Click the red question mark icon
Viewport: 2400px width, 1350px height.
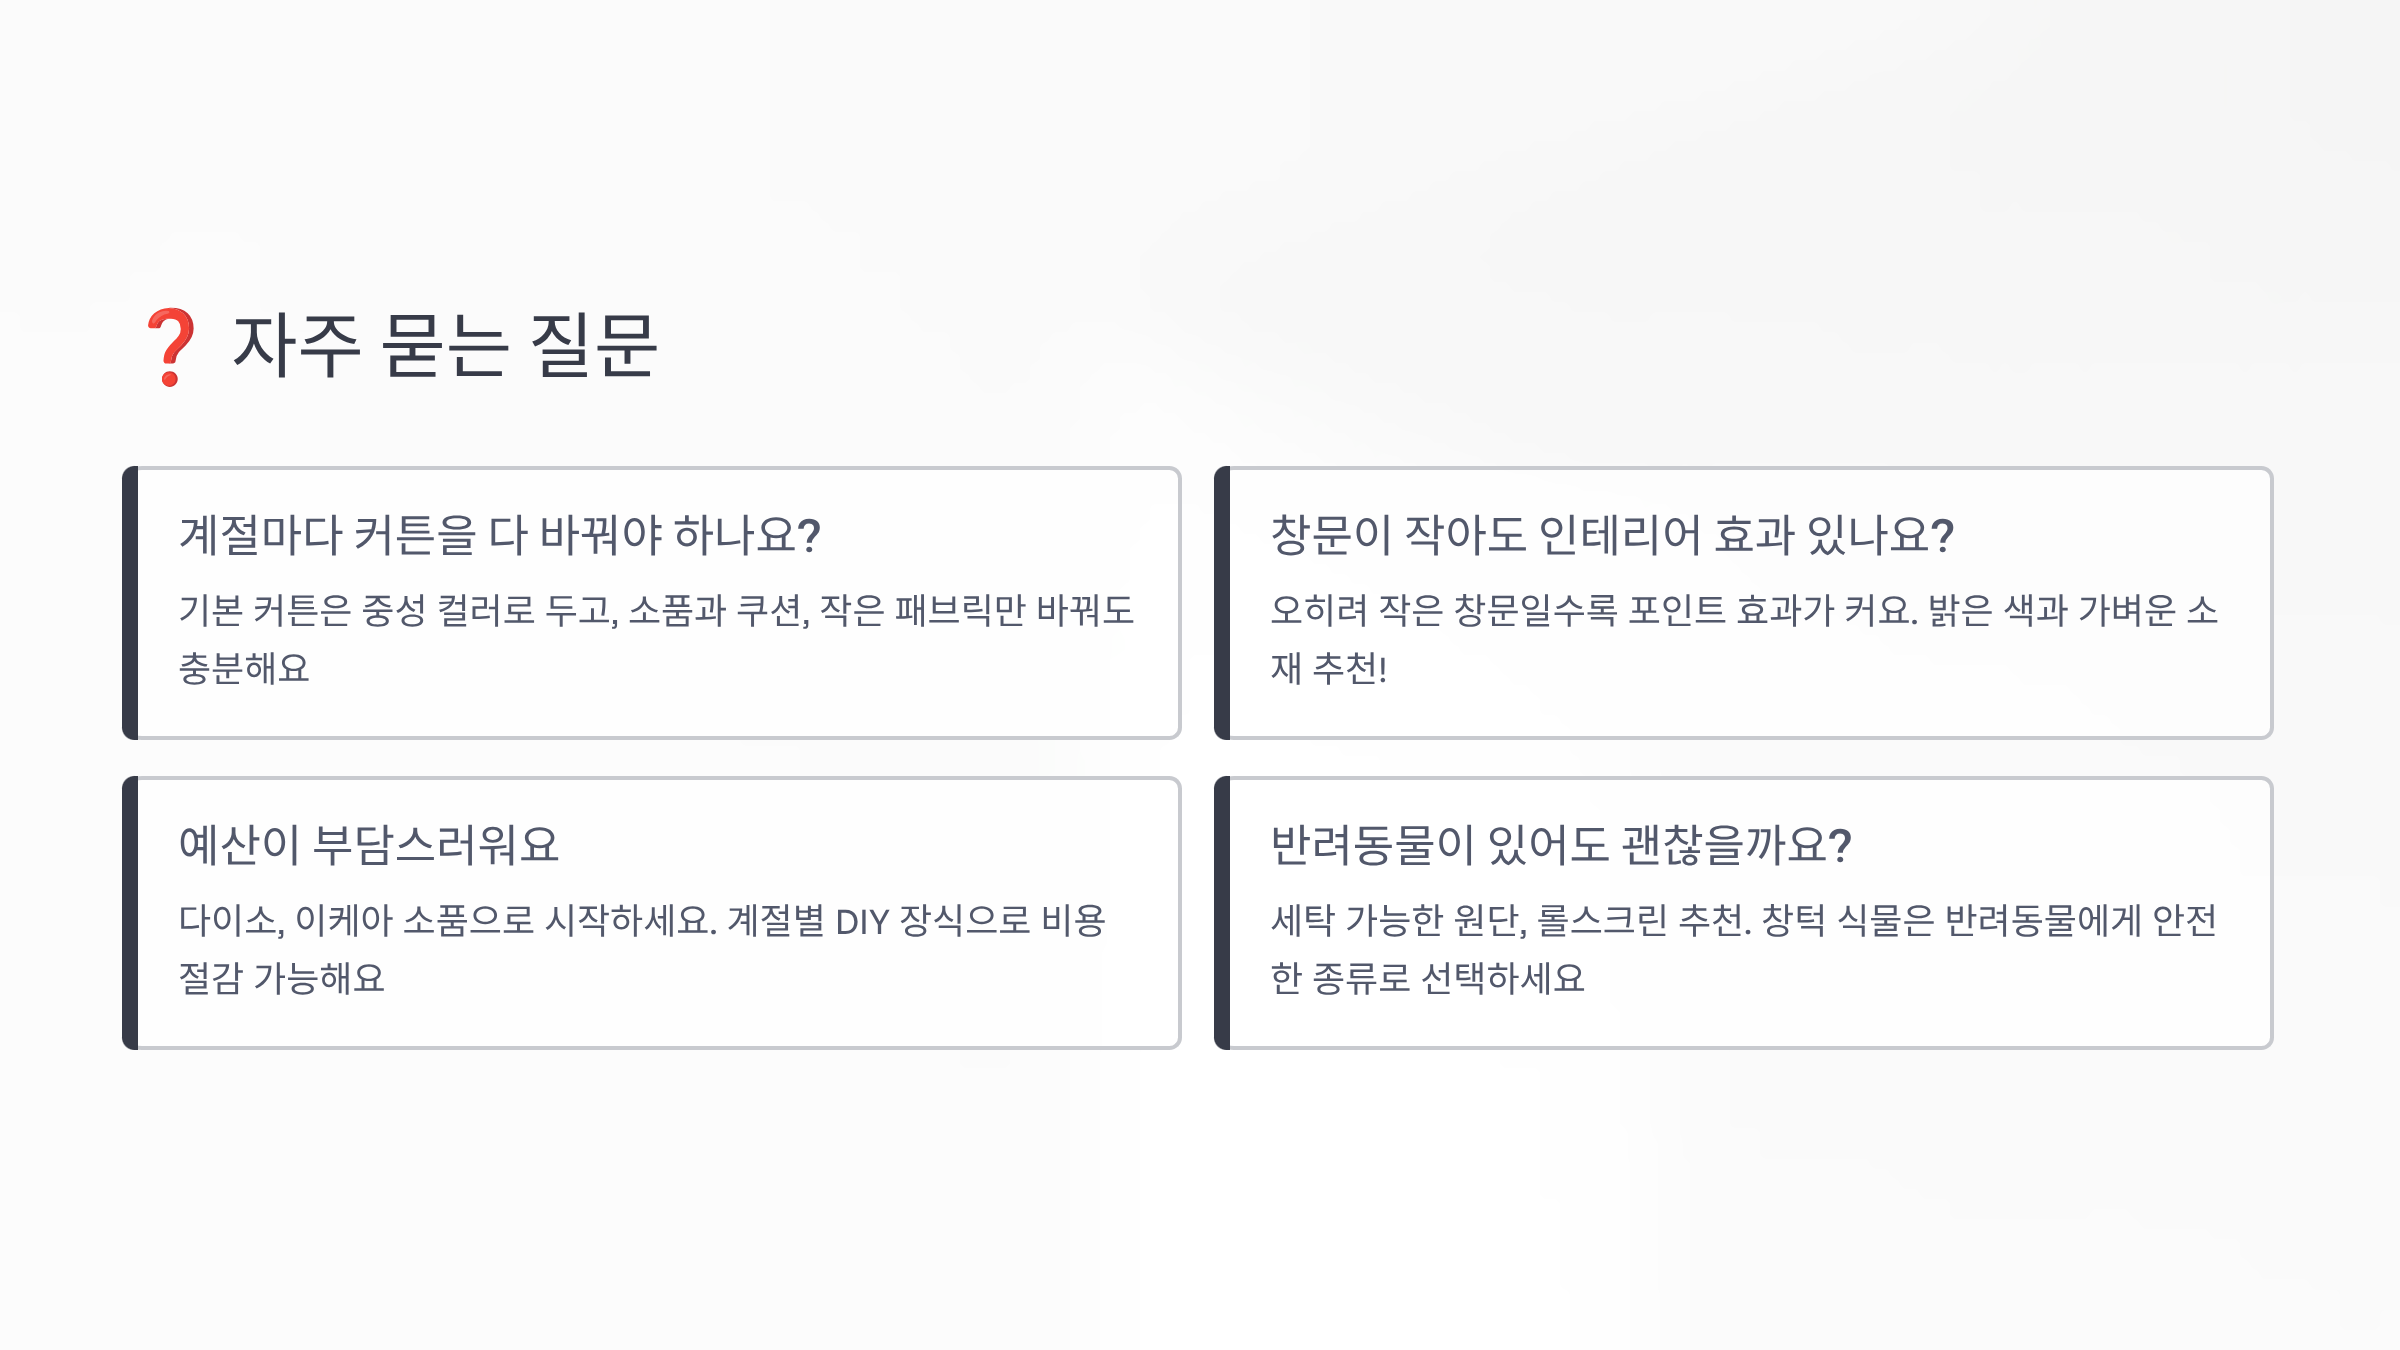[x=171, y=347]
